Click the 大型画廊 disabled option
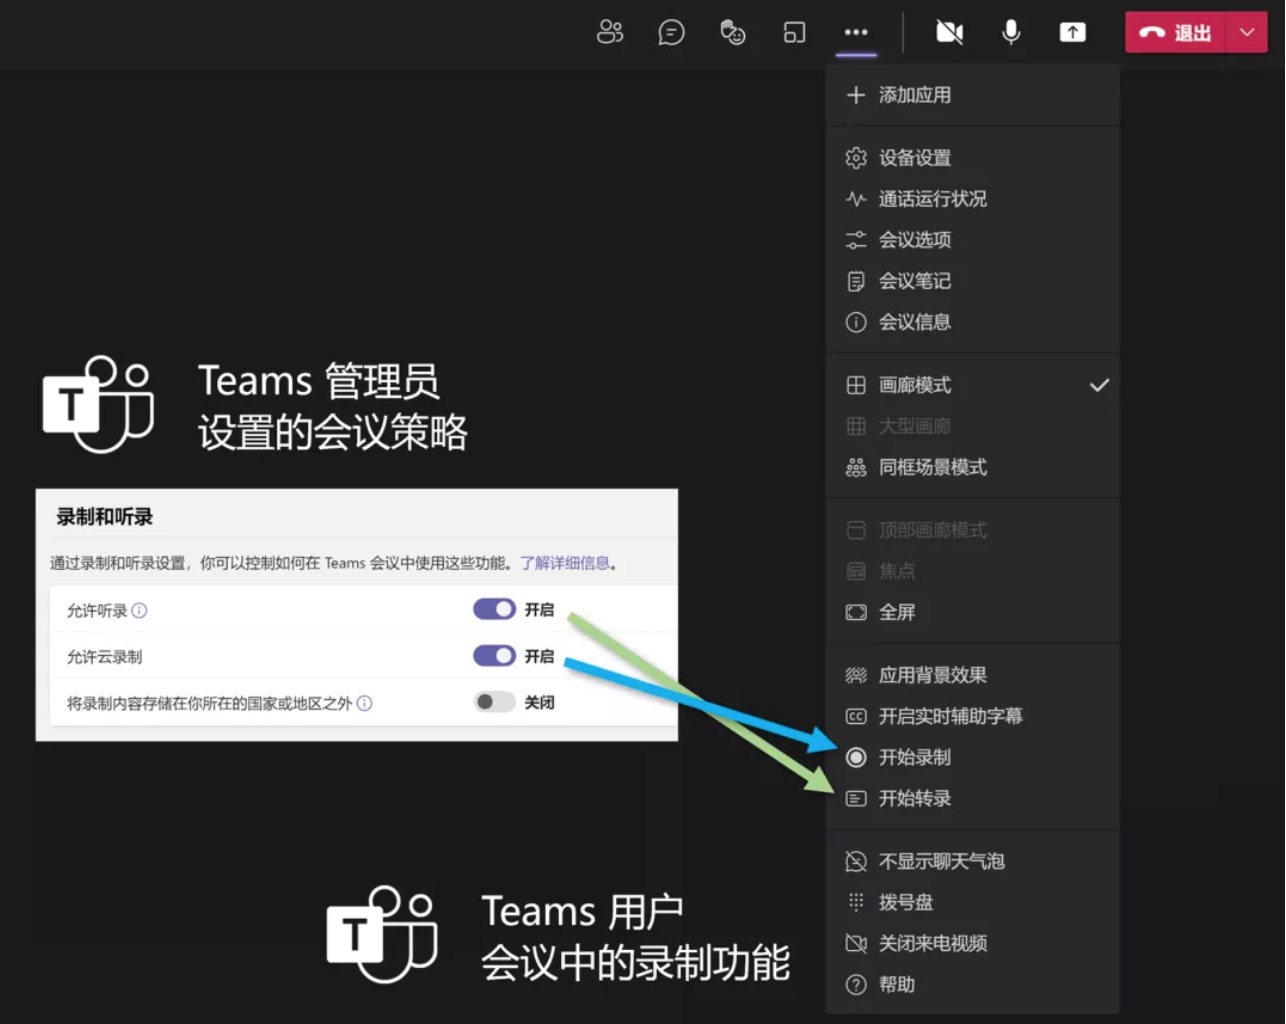Viewport: 1286px width, 1024px height. (x=973, y=426)
